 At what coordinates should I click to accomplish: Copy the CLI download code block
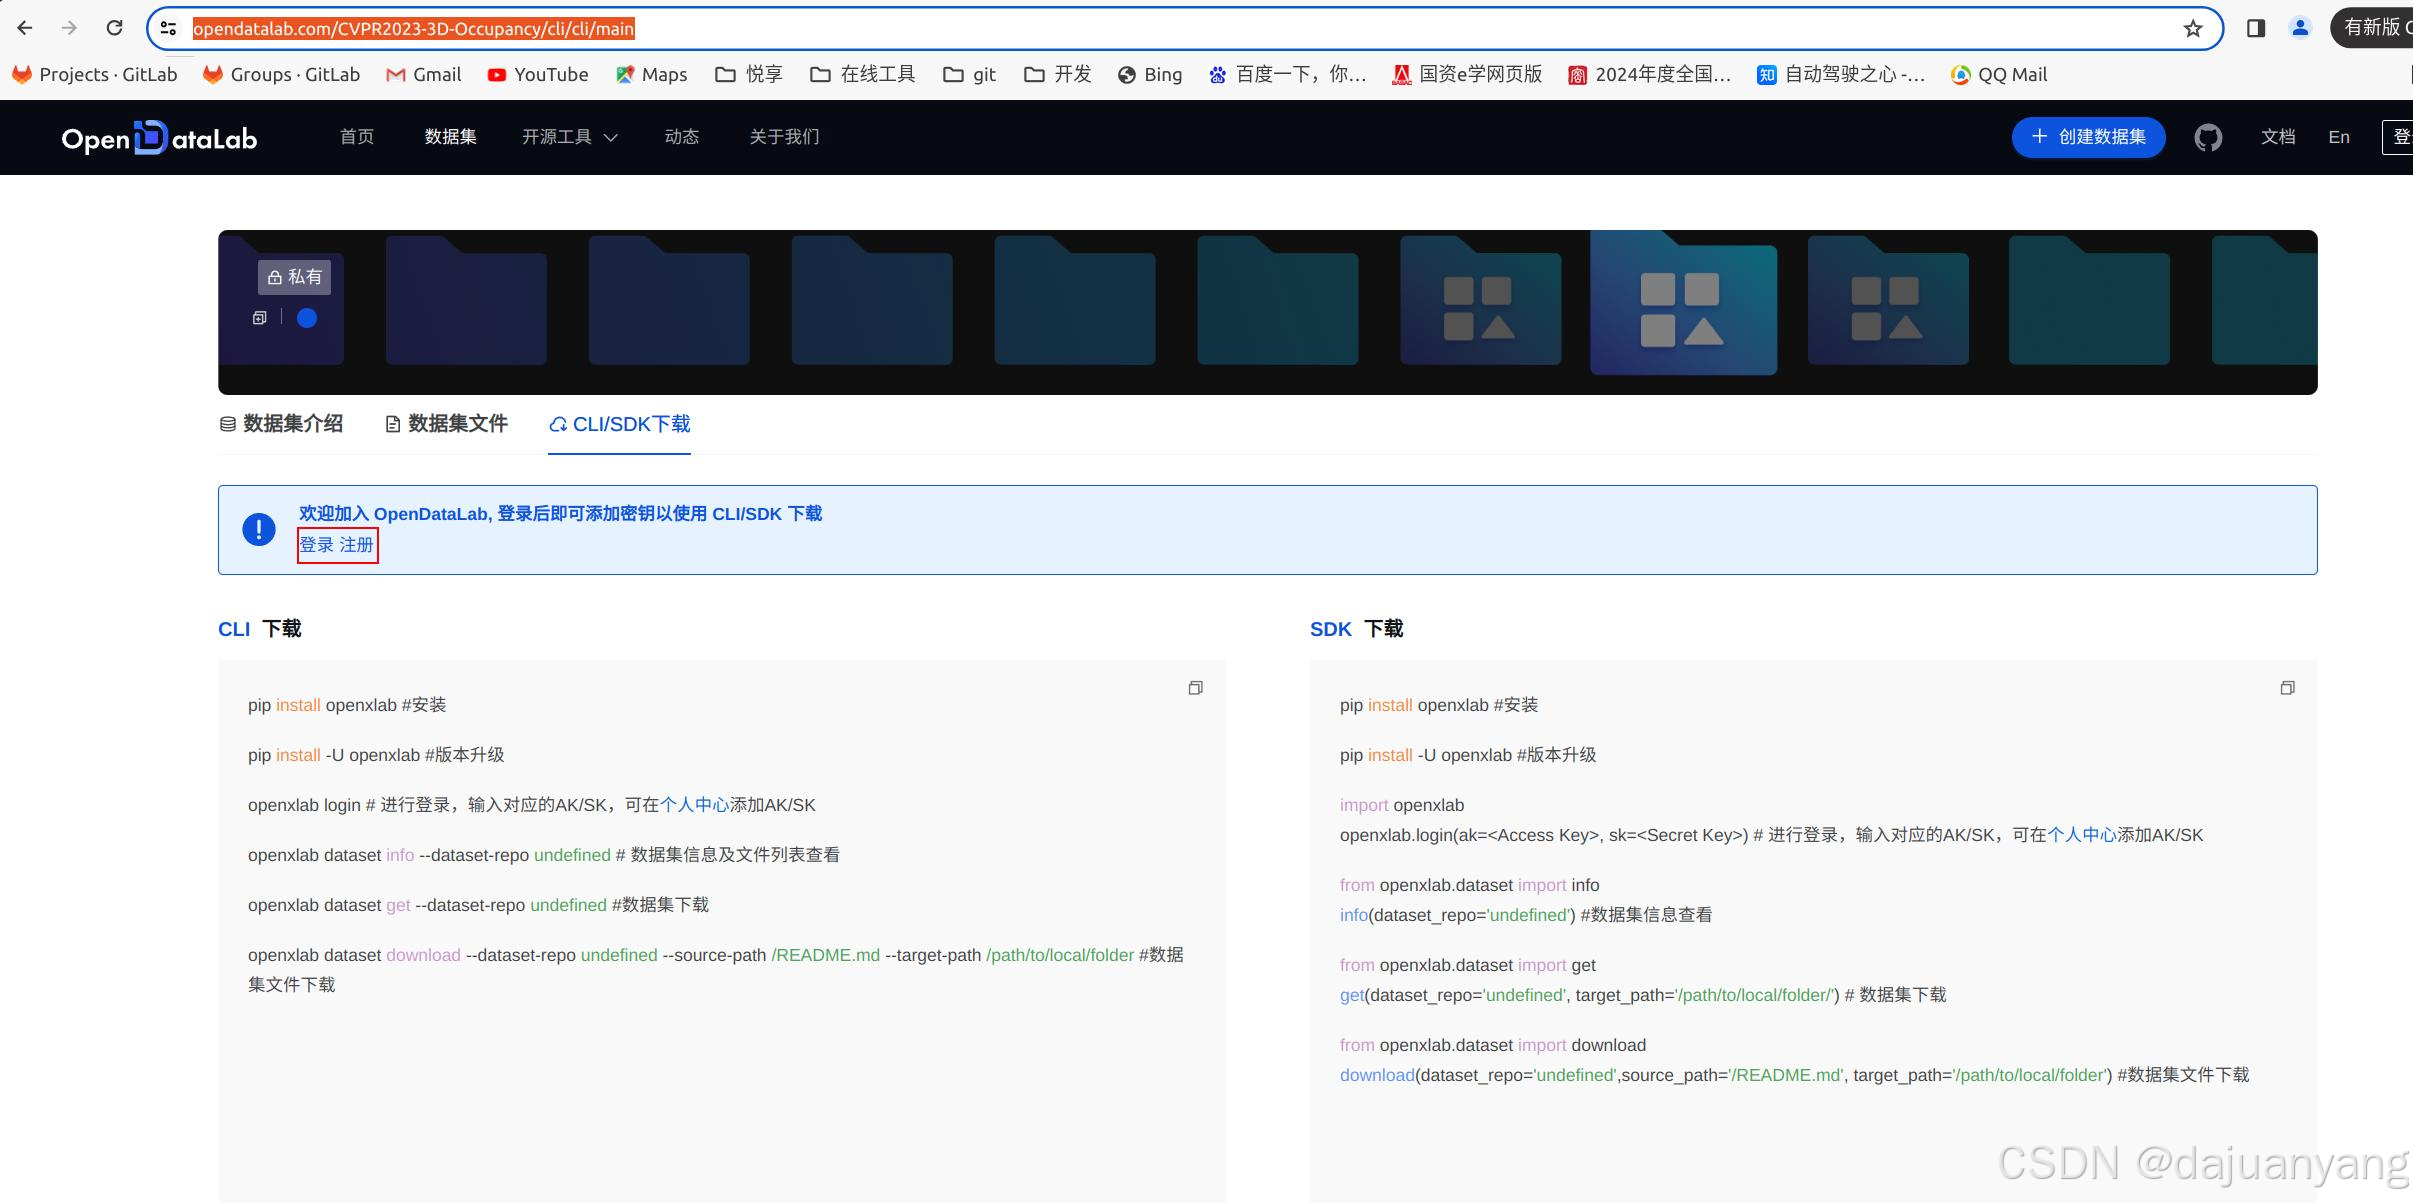click(x=1195, y=688)
